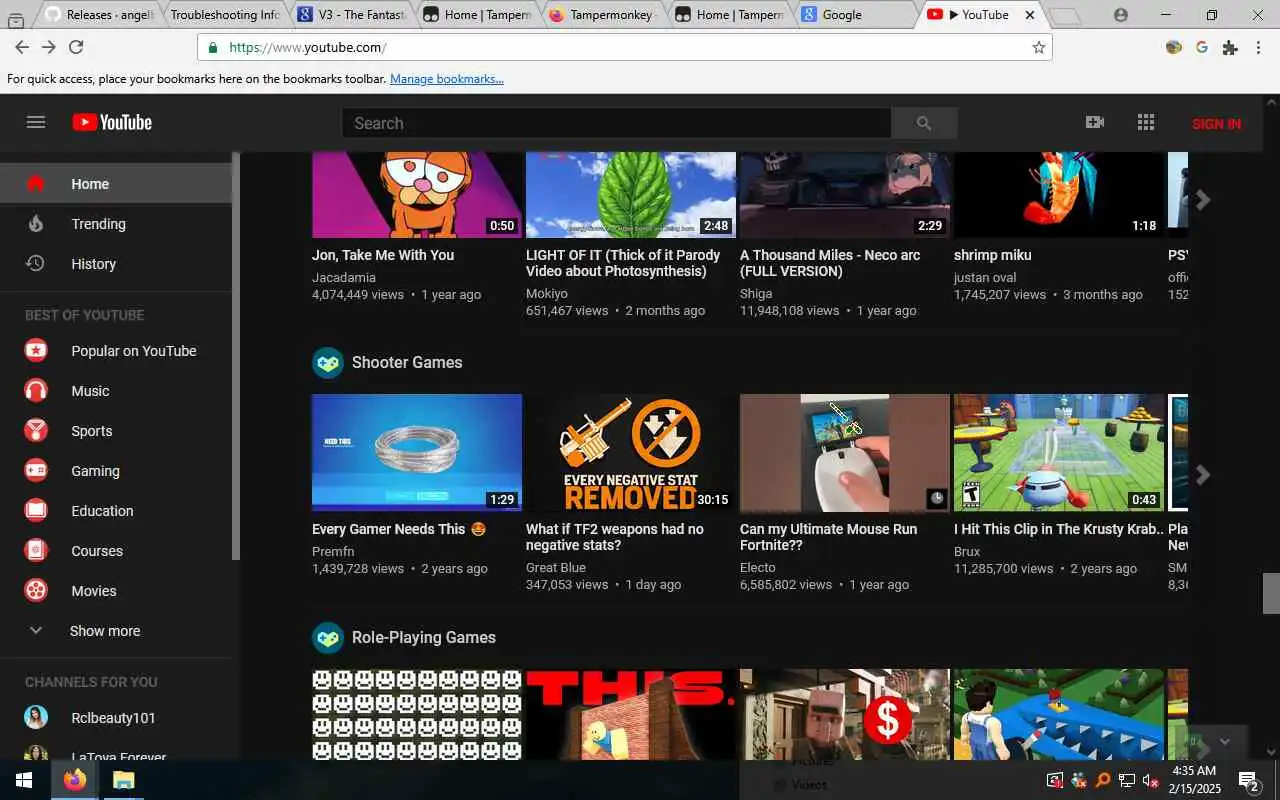Click the Courses icon in sidebar
1280x800 pixels.
click(36, 551)
